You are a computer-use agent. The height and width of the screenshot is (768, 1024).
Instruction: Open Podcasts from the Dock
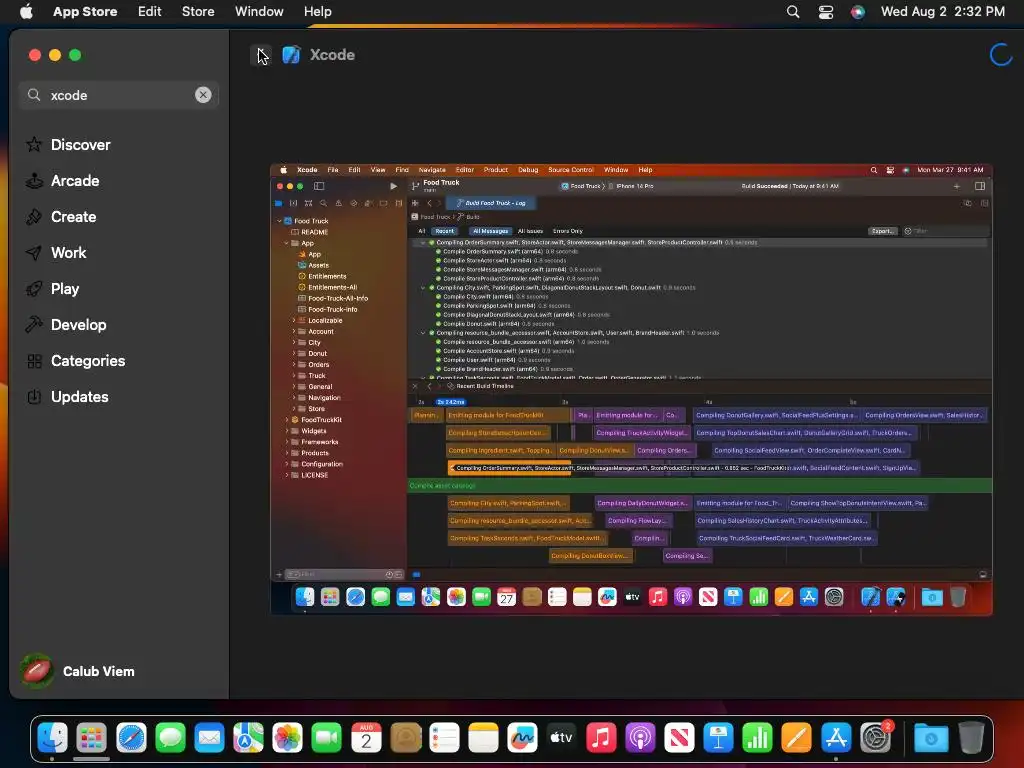click(x=640, y=738)
